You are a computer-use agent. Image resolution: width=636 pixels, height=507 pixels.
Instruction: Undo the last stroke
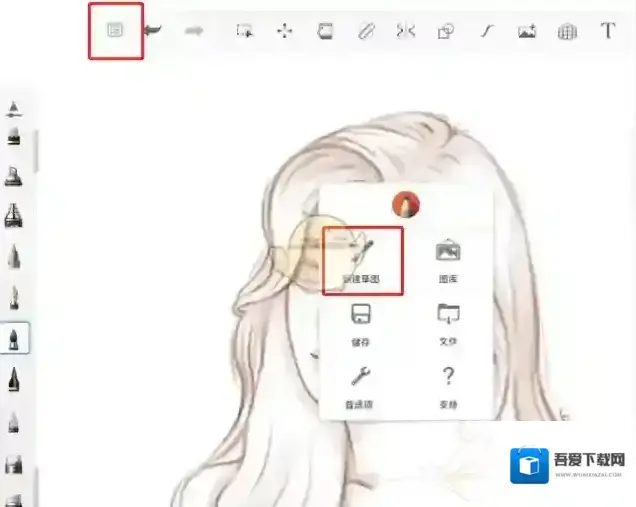154,30
